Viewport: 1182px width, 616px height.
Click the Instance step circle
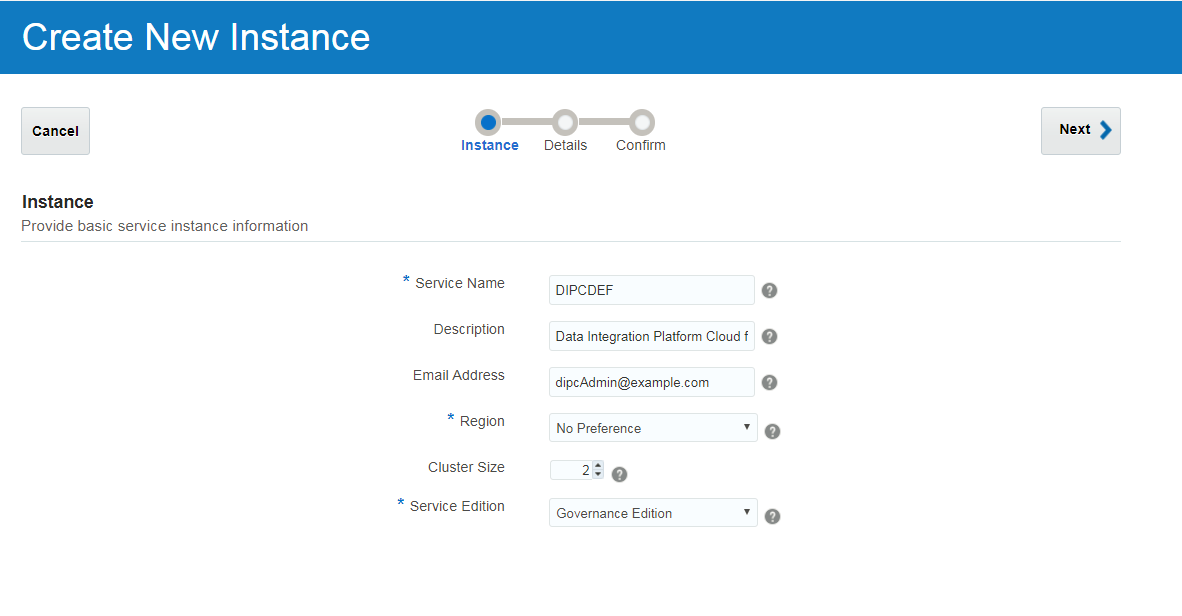pyautogui.click(x=489, y=121)
